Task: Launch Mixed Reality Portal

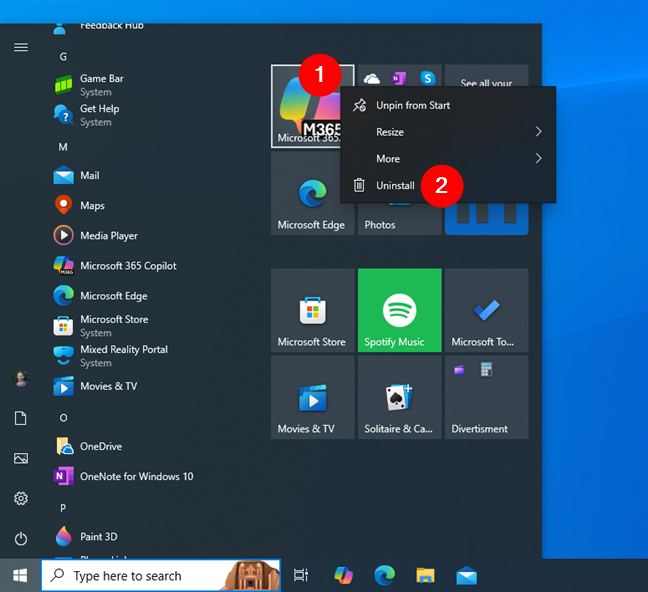Action: tap(124, 356)
